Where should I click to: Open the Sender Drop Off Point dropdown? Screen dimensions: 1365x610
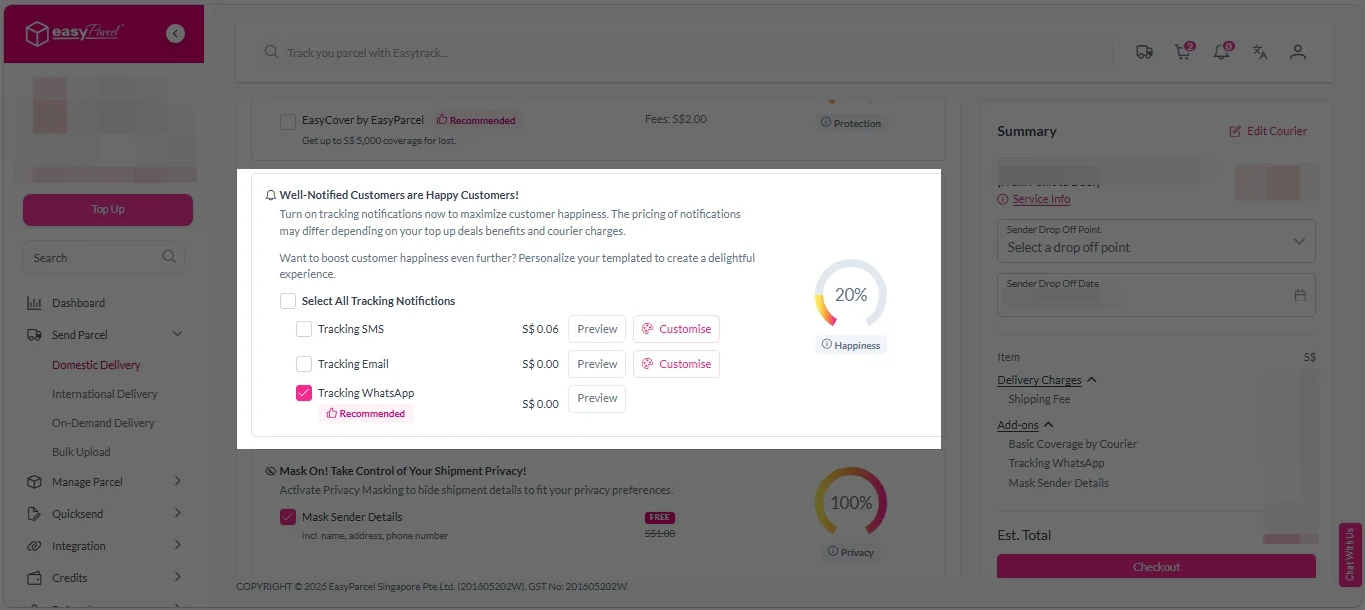point(1156,241)
